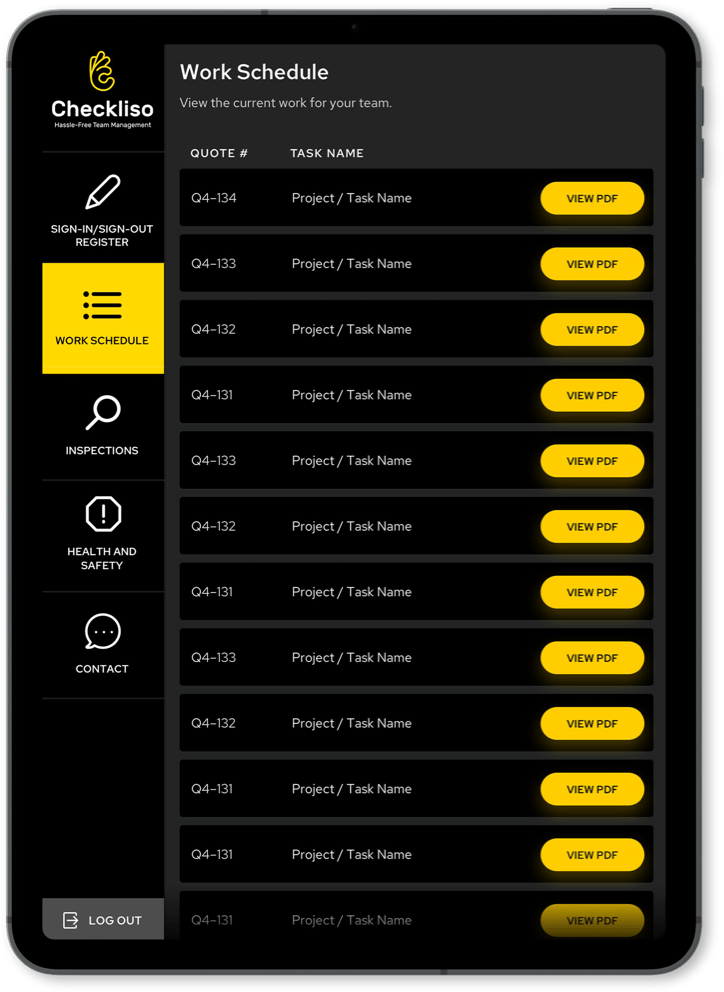Open the PDF of the first Q4-132 row
This screenshot has width=724, height=992.
coord(592,330)
